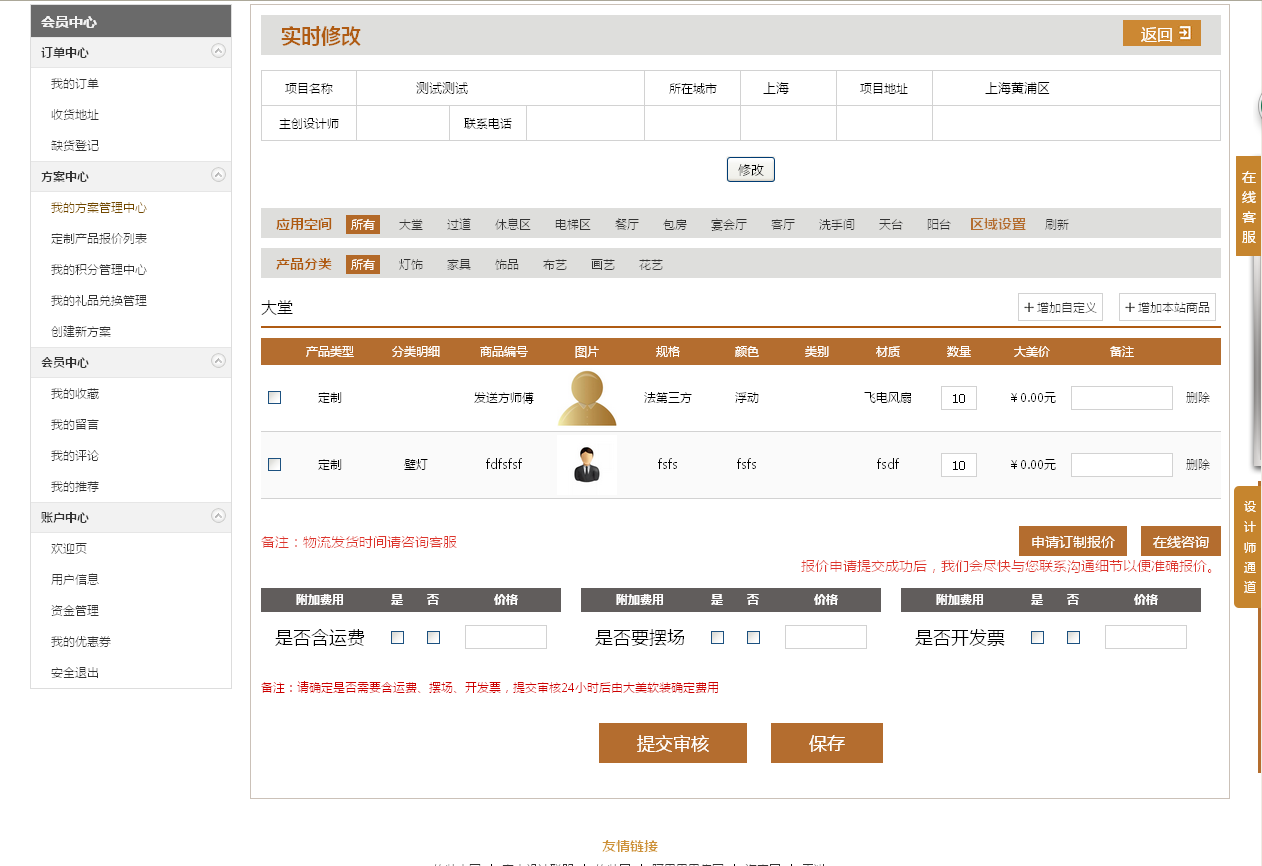Check the 壁灯 product row checkbox

pos(275,465)
